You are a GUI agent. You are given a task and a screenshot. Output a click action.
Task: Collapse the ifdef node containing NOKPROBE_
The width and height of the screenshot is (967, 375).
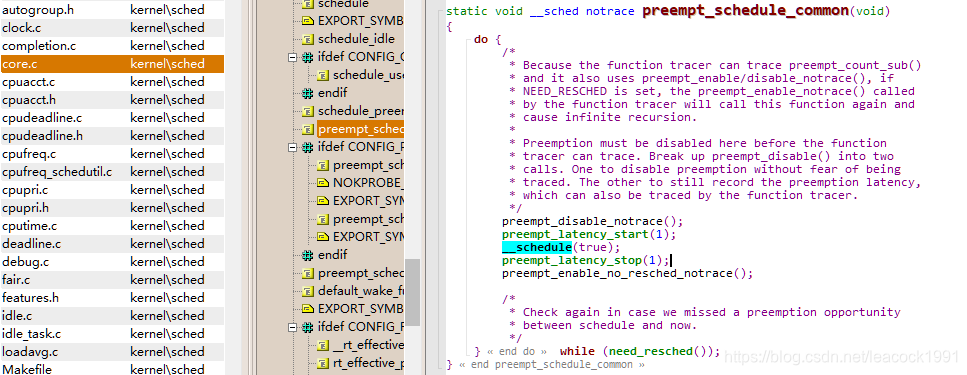[x=292, y=147]
